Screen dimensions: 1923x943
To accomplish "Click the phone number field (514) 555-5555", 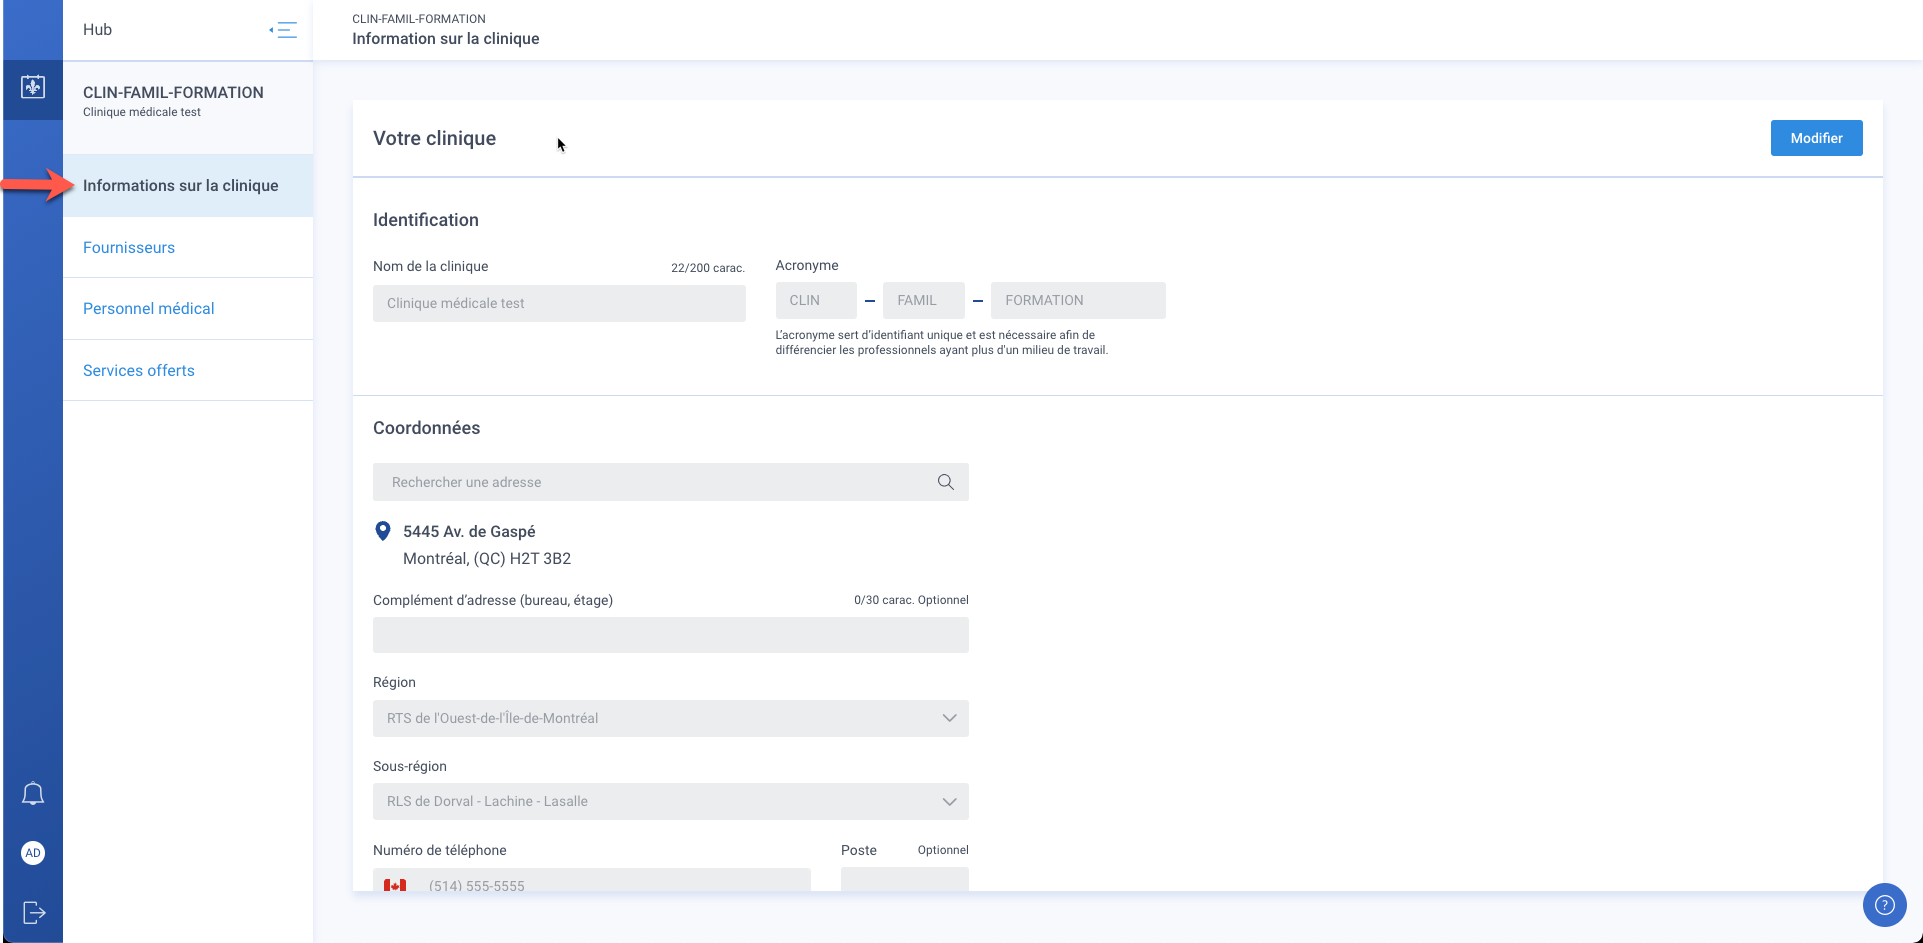I will 592,881.
